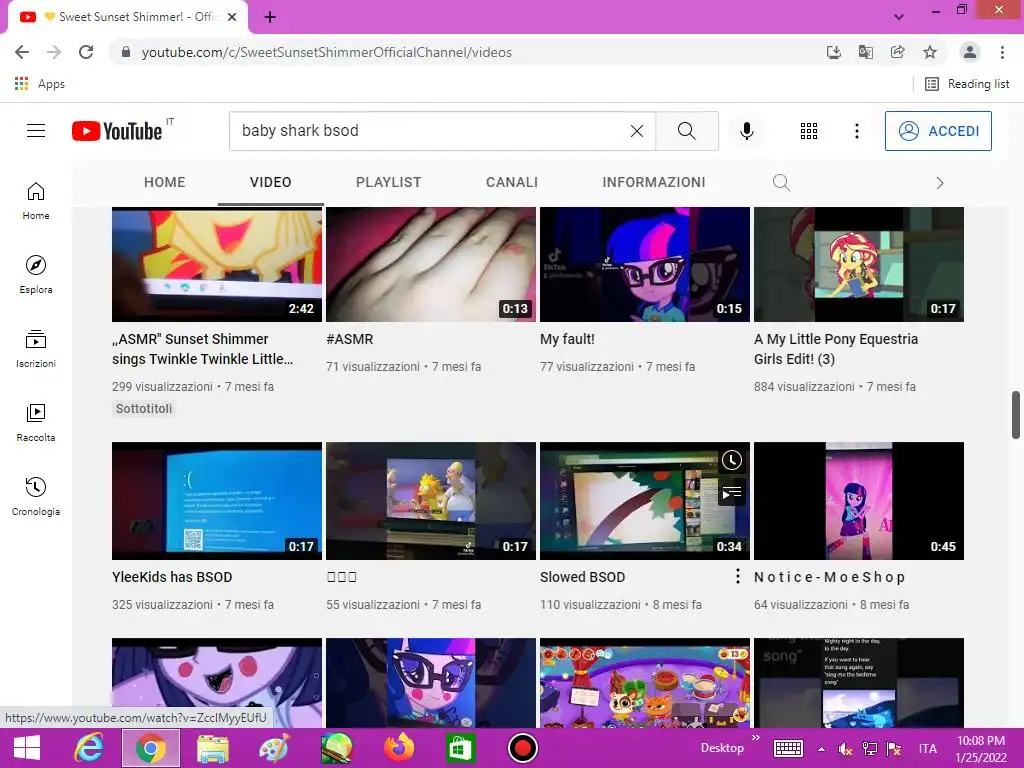
Task: Open Iscrizioni in the sidebar
Action: (36, 348)
